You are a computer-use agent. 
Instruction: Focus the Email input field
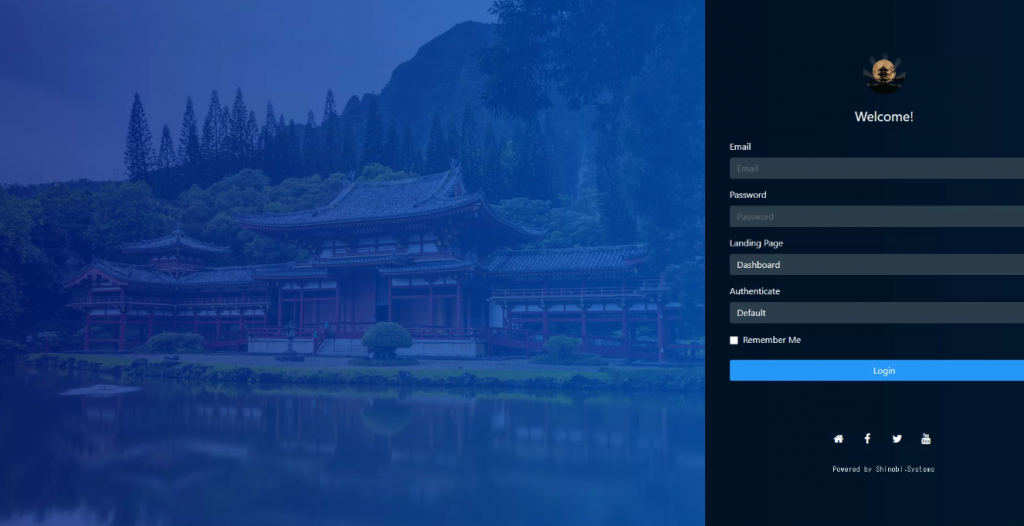pos(876,169)
